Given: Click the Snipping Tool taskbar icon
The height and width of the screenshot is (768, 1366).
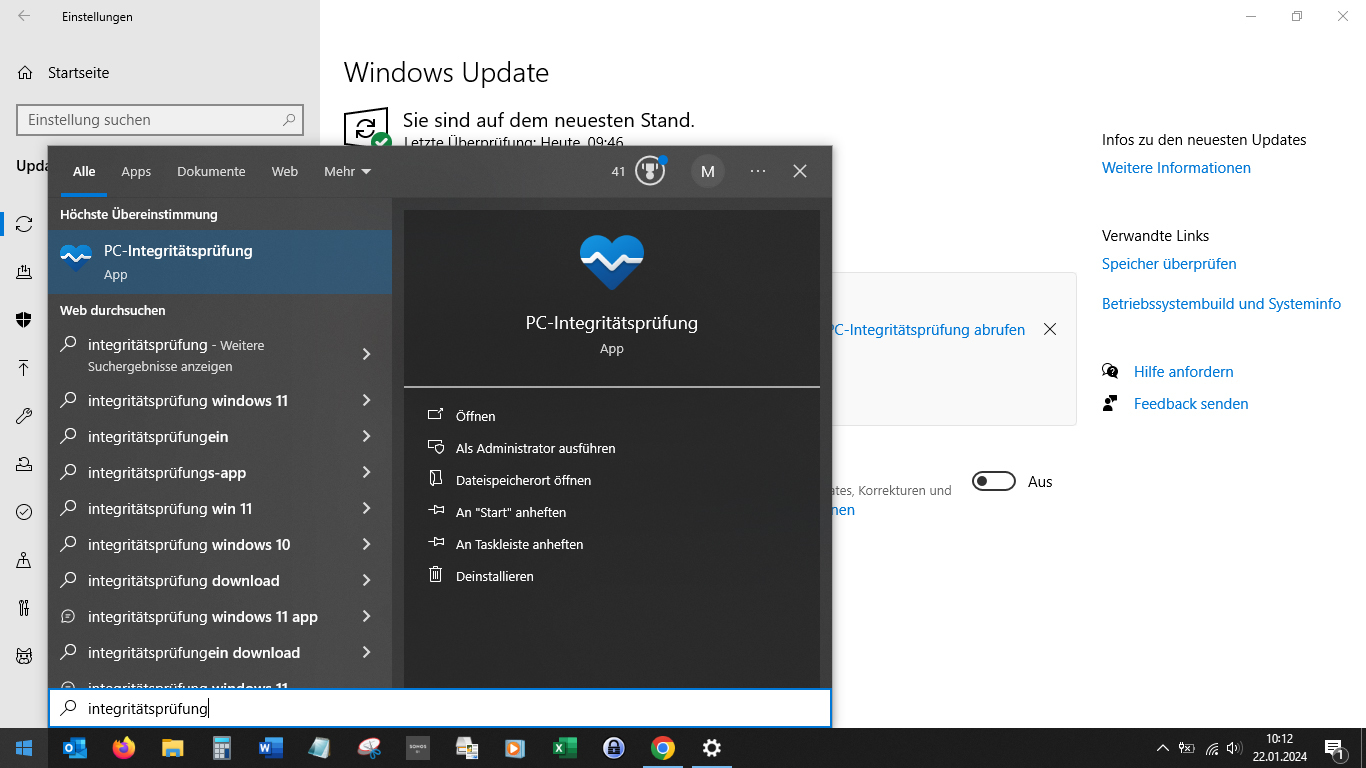Looking at the screenshot, I should point(370,748).
